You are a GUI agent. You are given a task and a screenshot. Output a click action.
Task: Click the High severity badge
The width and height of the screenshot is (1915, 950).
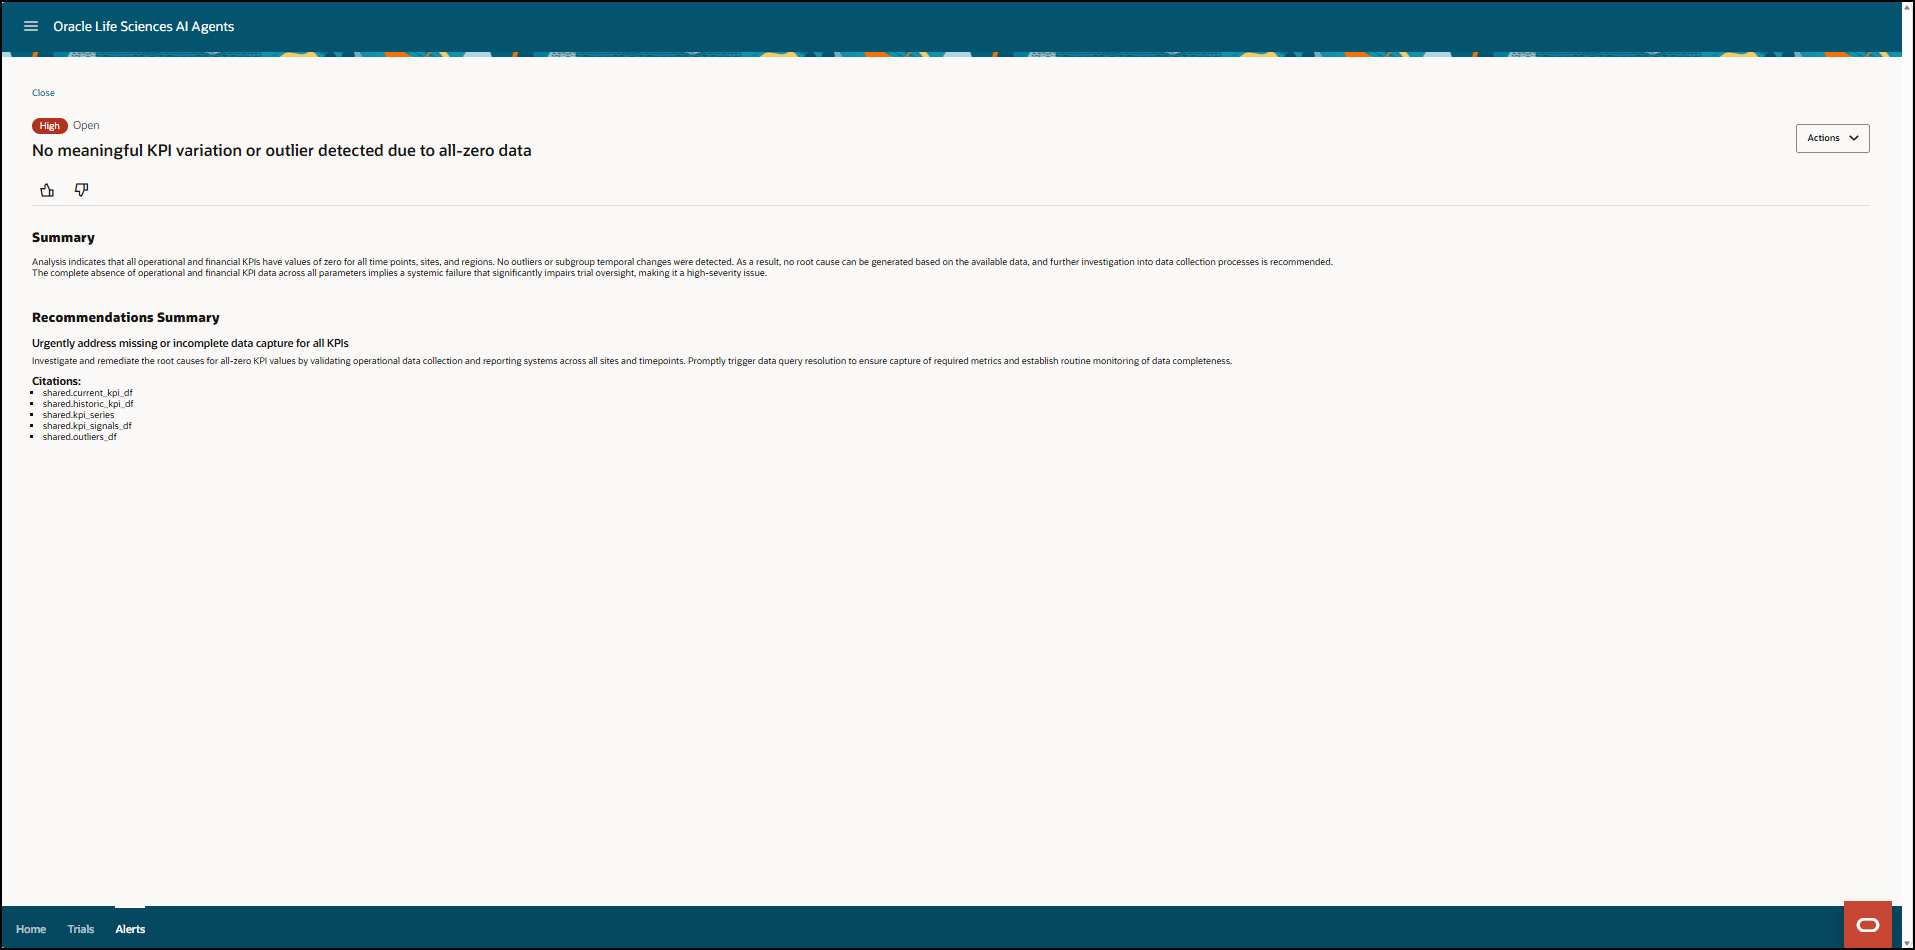[x=50, y=126]
